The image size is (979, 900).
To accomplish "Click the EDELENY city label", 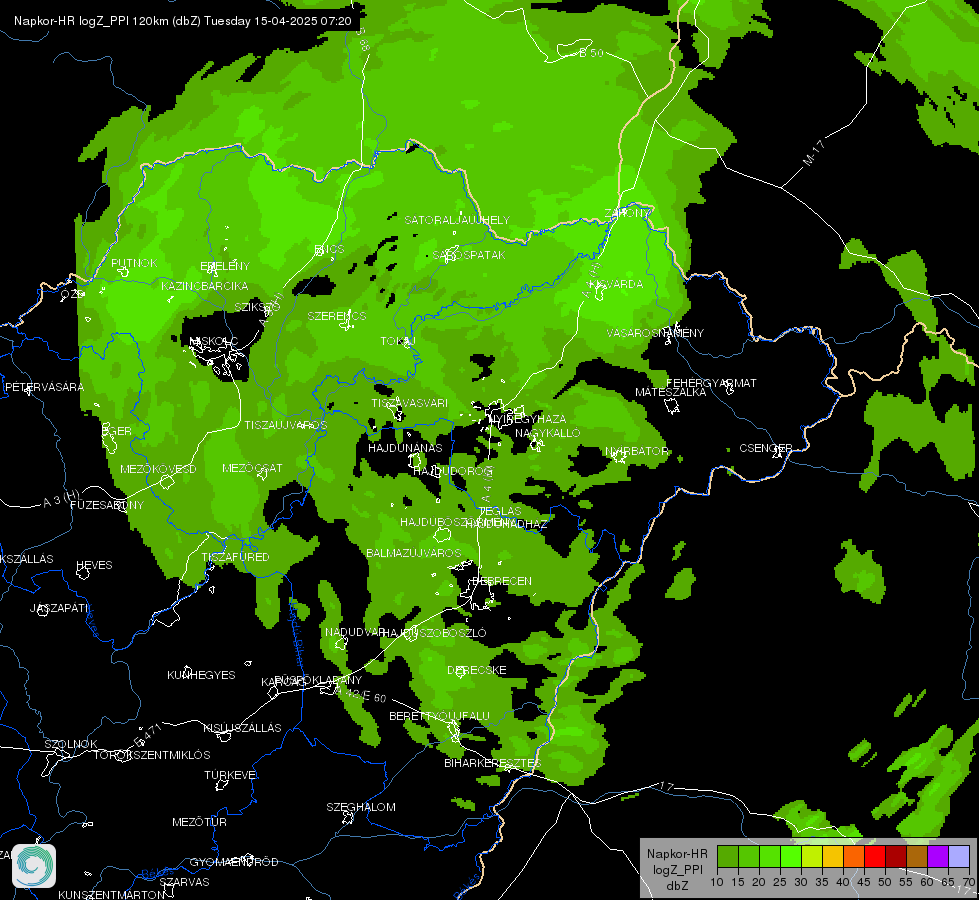I will [x=225, y=266].
